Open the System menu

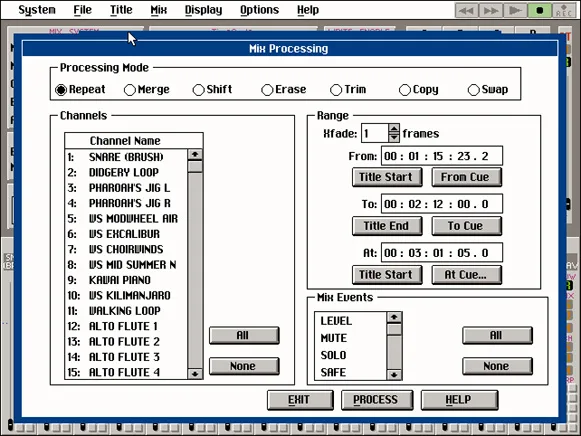37,10
